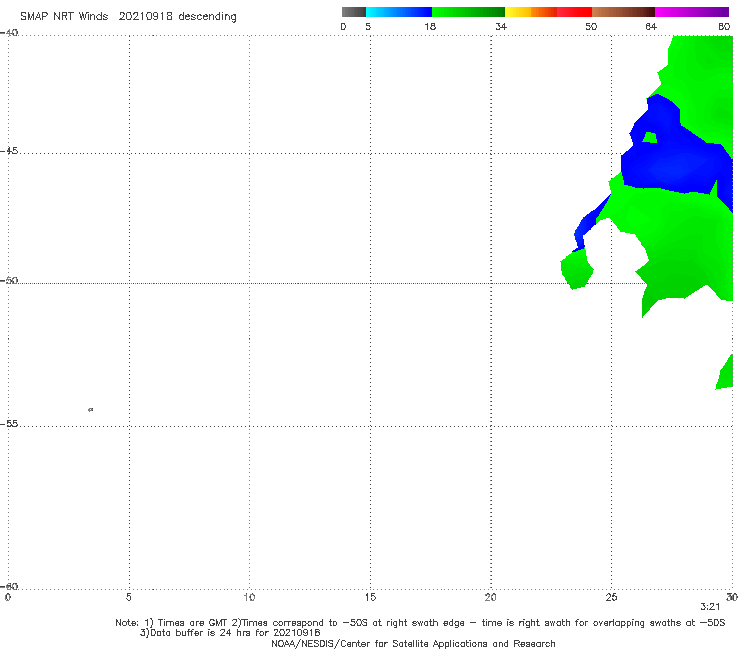Click the longitude axis label '15'
This screenshot has height=650, width=740.
[x=370, y=598]
